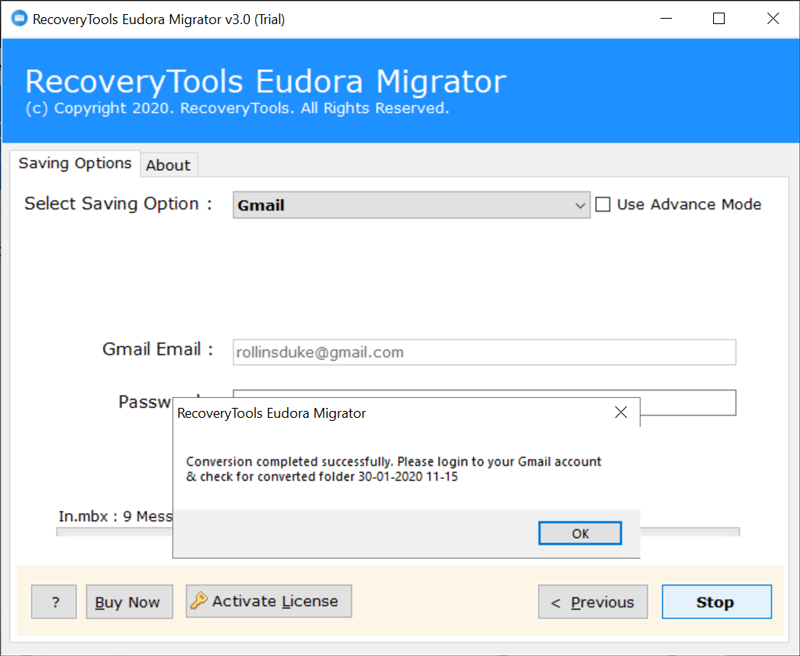This screenshot has height=656, width=800.
Task: Enable the Use Advance Mode checkbox
Action: tap(603, 205)
